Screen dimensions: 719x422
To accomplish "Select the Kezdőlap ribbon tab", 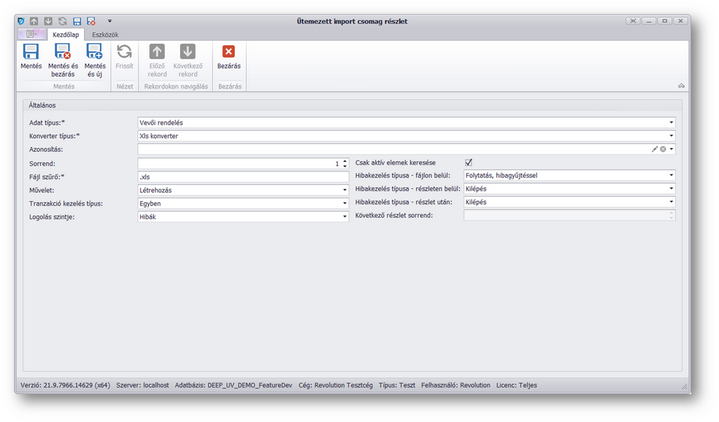I will (65, 34).
